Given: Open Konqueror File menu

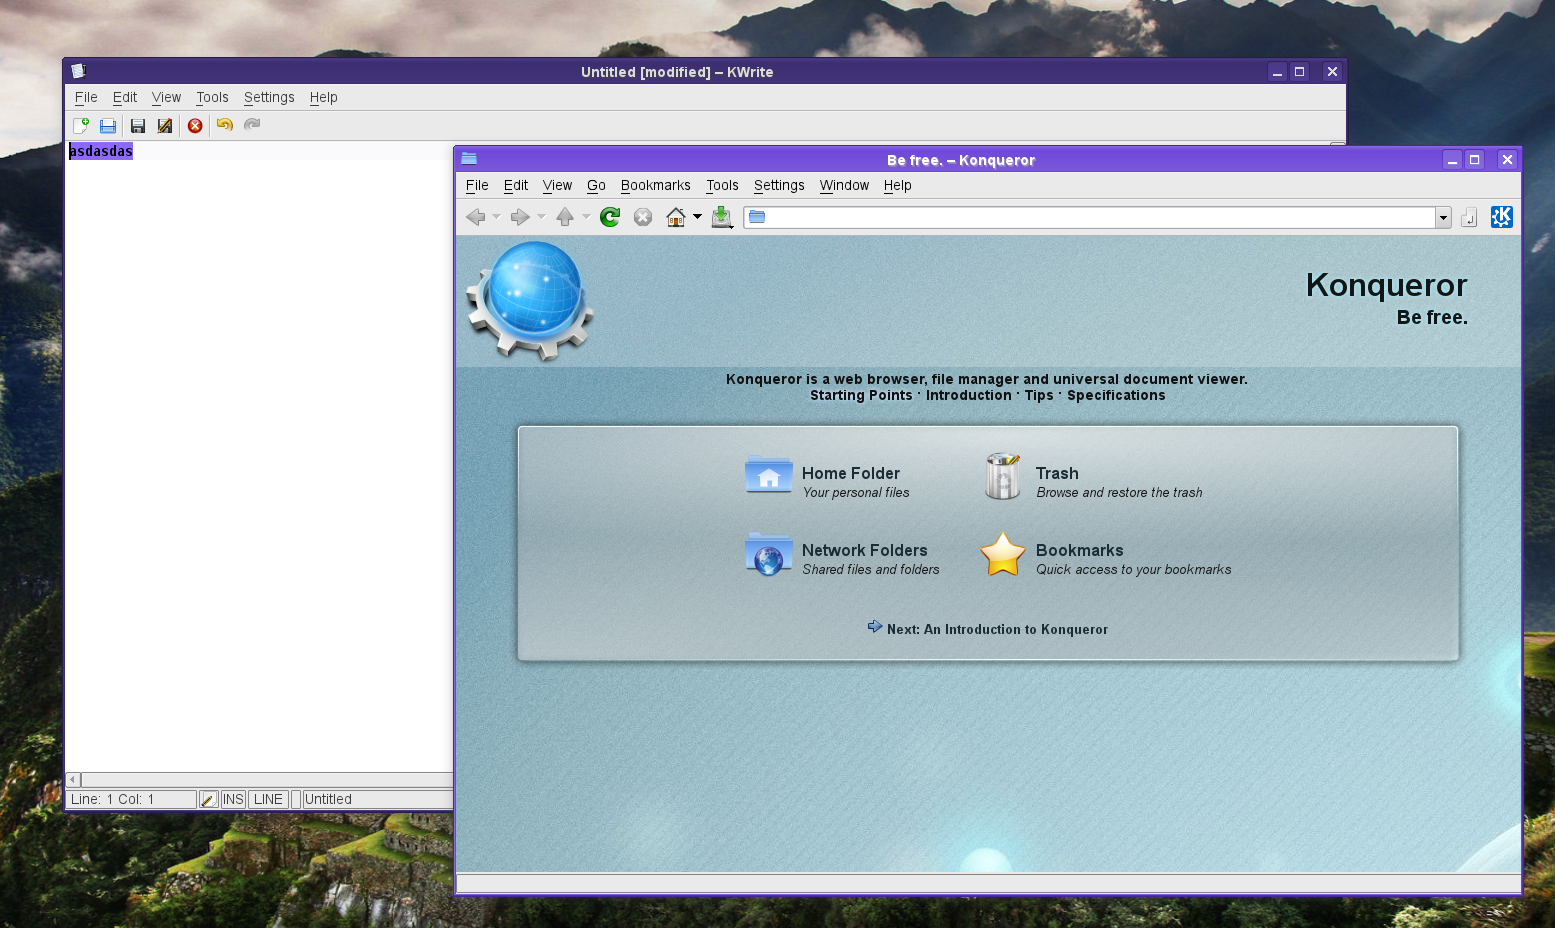Looking at the screenshot, I should pos(477,185).
